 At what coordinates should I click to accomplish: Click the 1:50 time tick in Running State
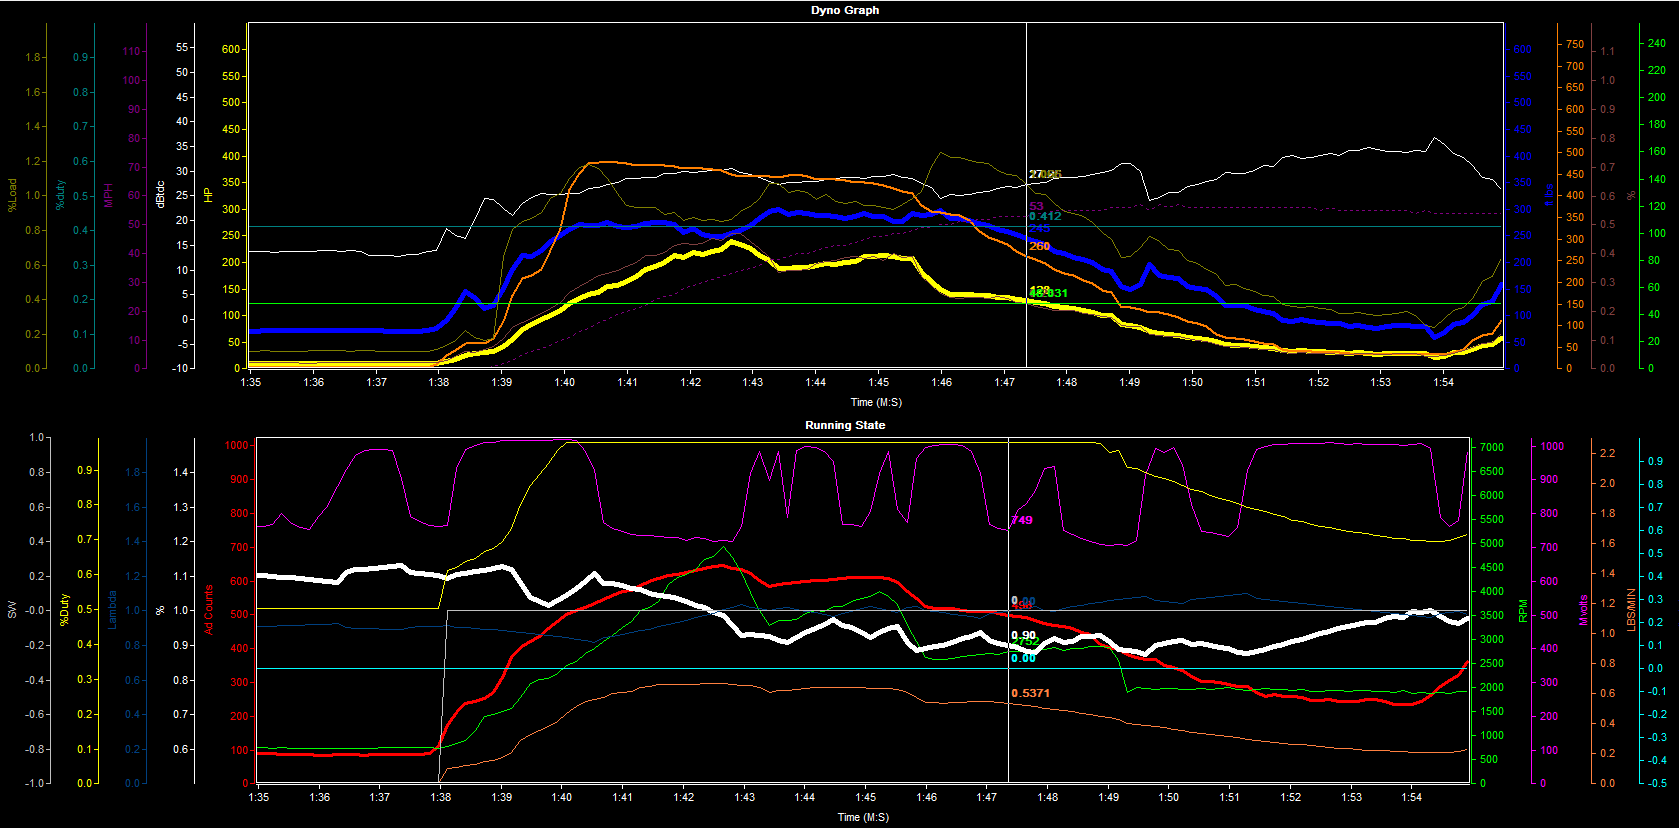[1169, 797]
